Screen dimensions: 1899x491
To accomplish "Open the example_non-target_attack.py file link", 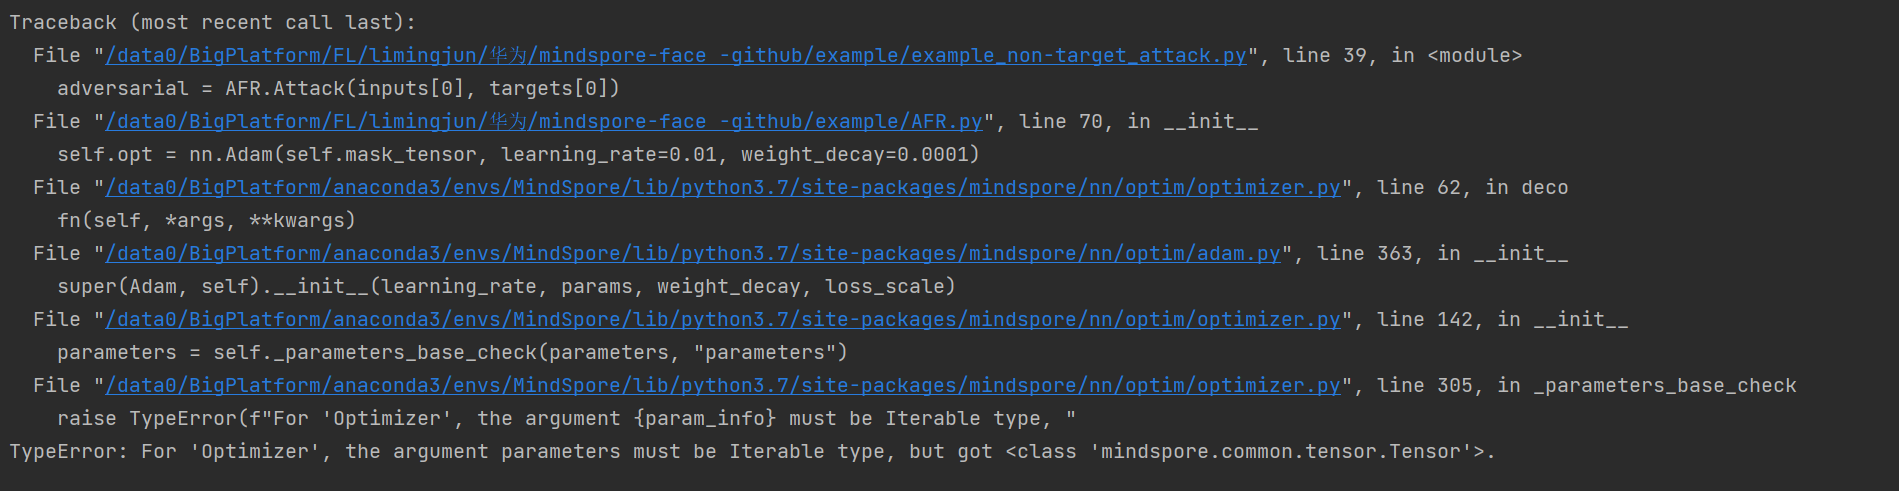I will 676,56.
